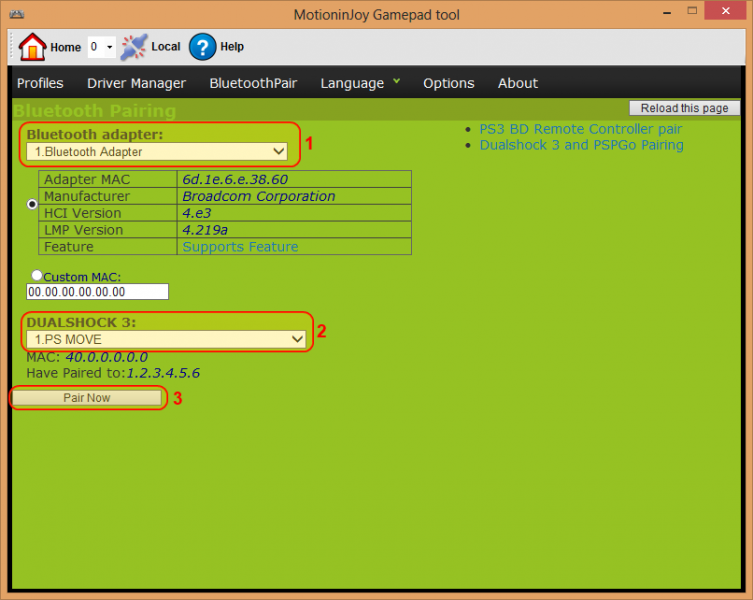753x600 pixels.
Task: Open the DUALSHOCK 3 dropdown showing PS MOVE
Action: (166, 339)
